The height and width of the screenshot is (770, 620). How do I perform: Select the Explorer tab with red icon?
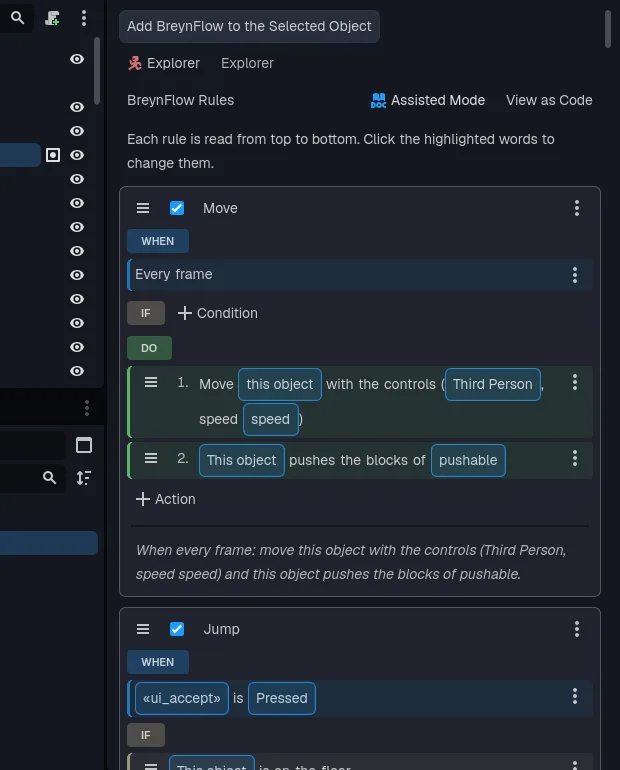(x=164, y=63)
